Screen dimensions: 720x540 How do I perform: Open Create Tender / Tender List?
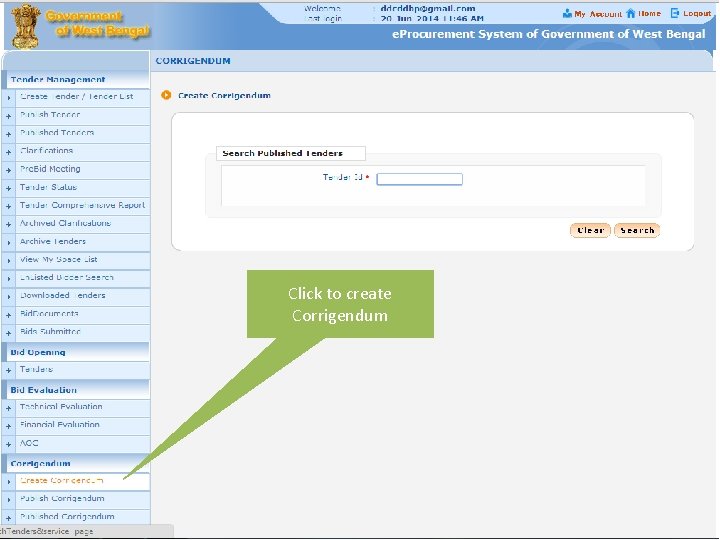[x=77, y=96]
